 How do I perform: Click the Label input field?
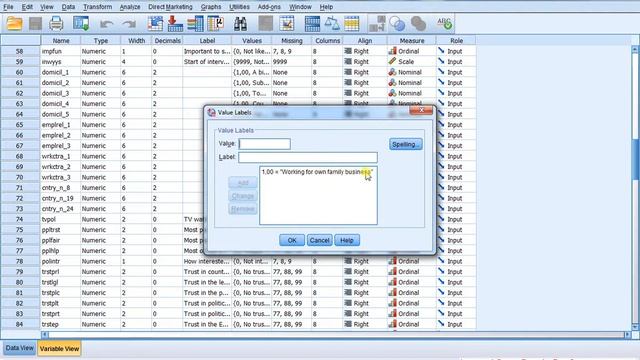coord(308,157)
